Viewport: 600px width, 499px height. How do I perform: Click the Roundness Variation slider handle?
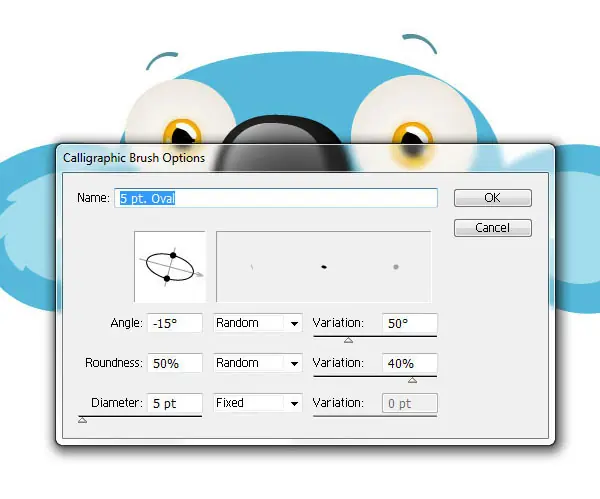pyautogui.click(x=412, y=380)
